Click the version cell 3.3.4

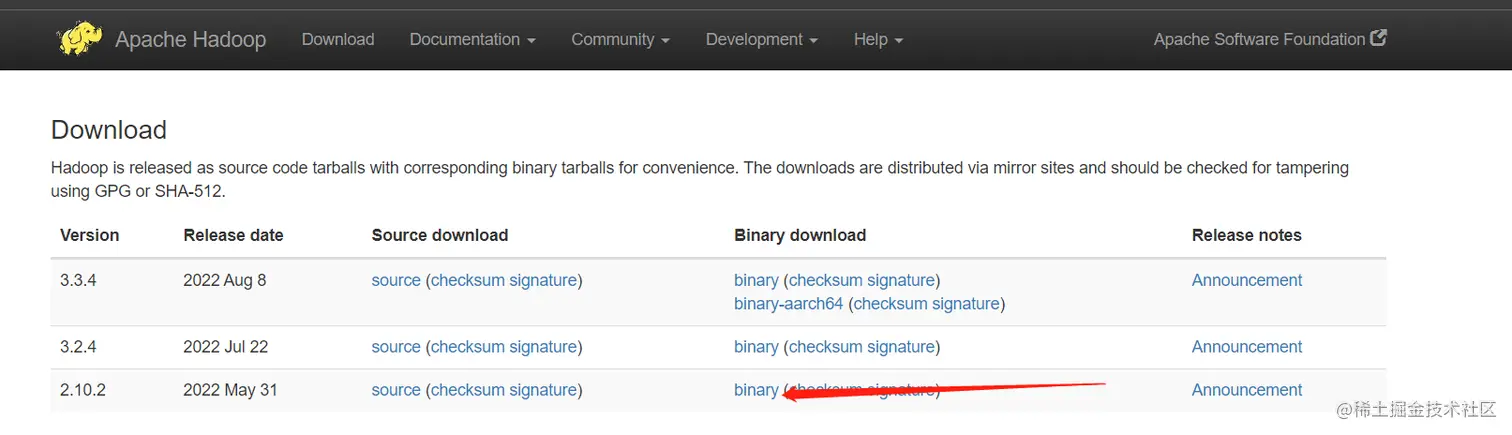(x=78, y=281)
